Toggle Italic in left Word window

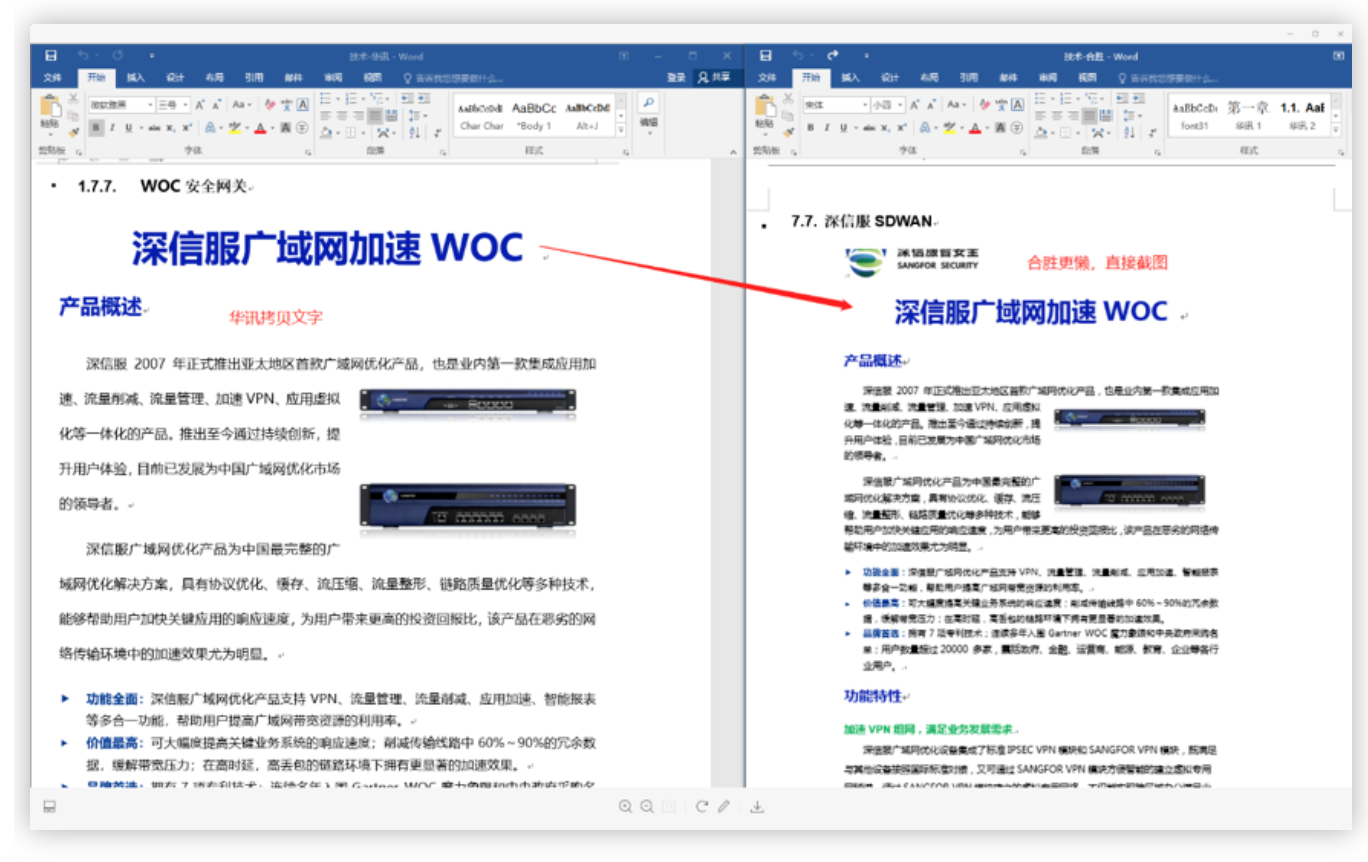tap(113, 128)
